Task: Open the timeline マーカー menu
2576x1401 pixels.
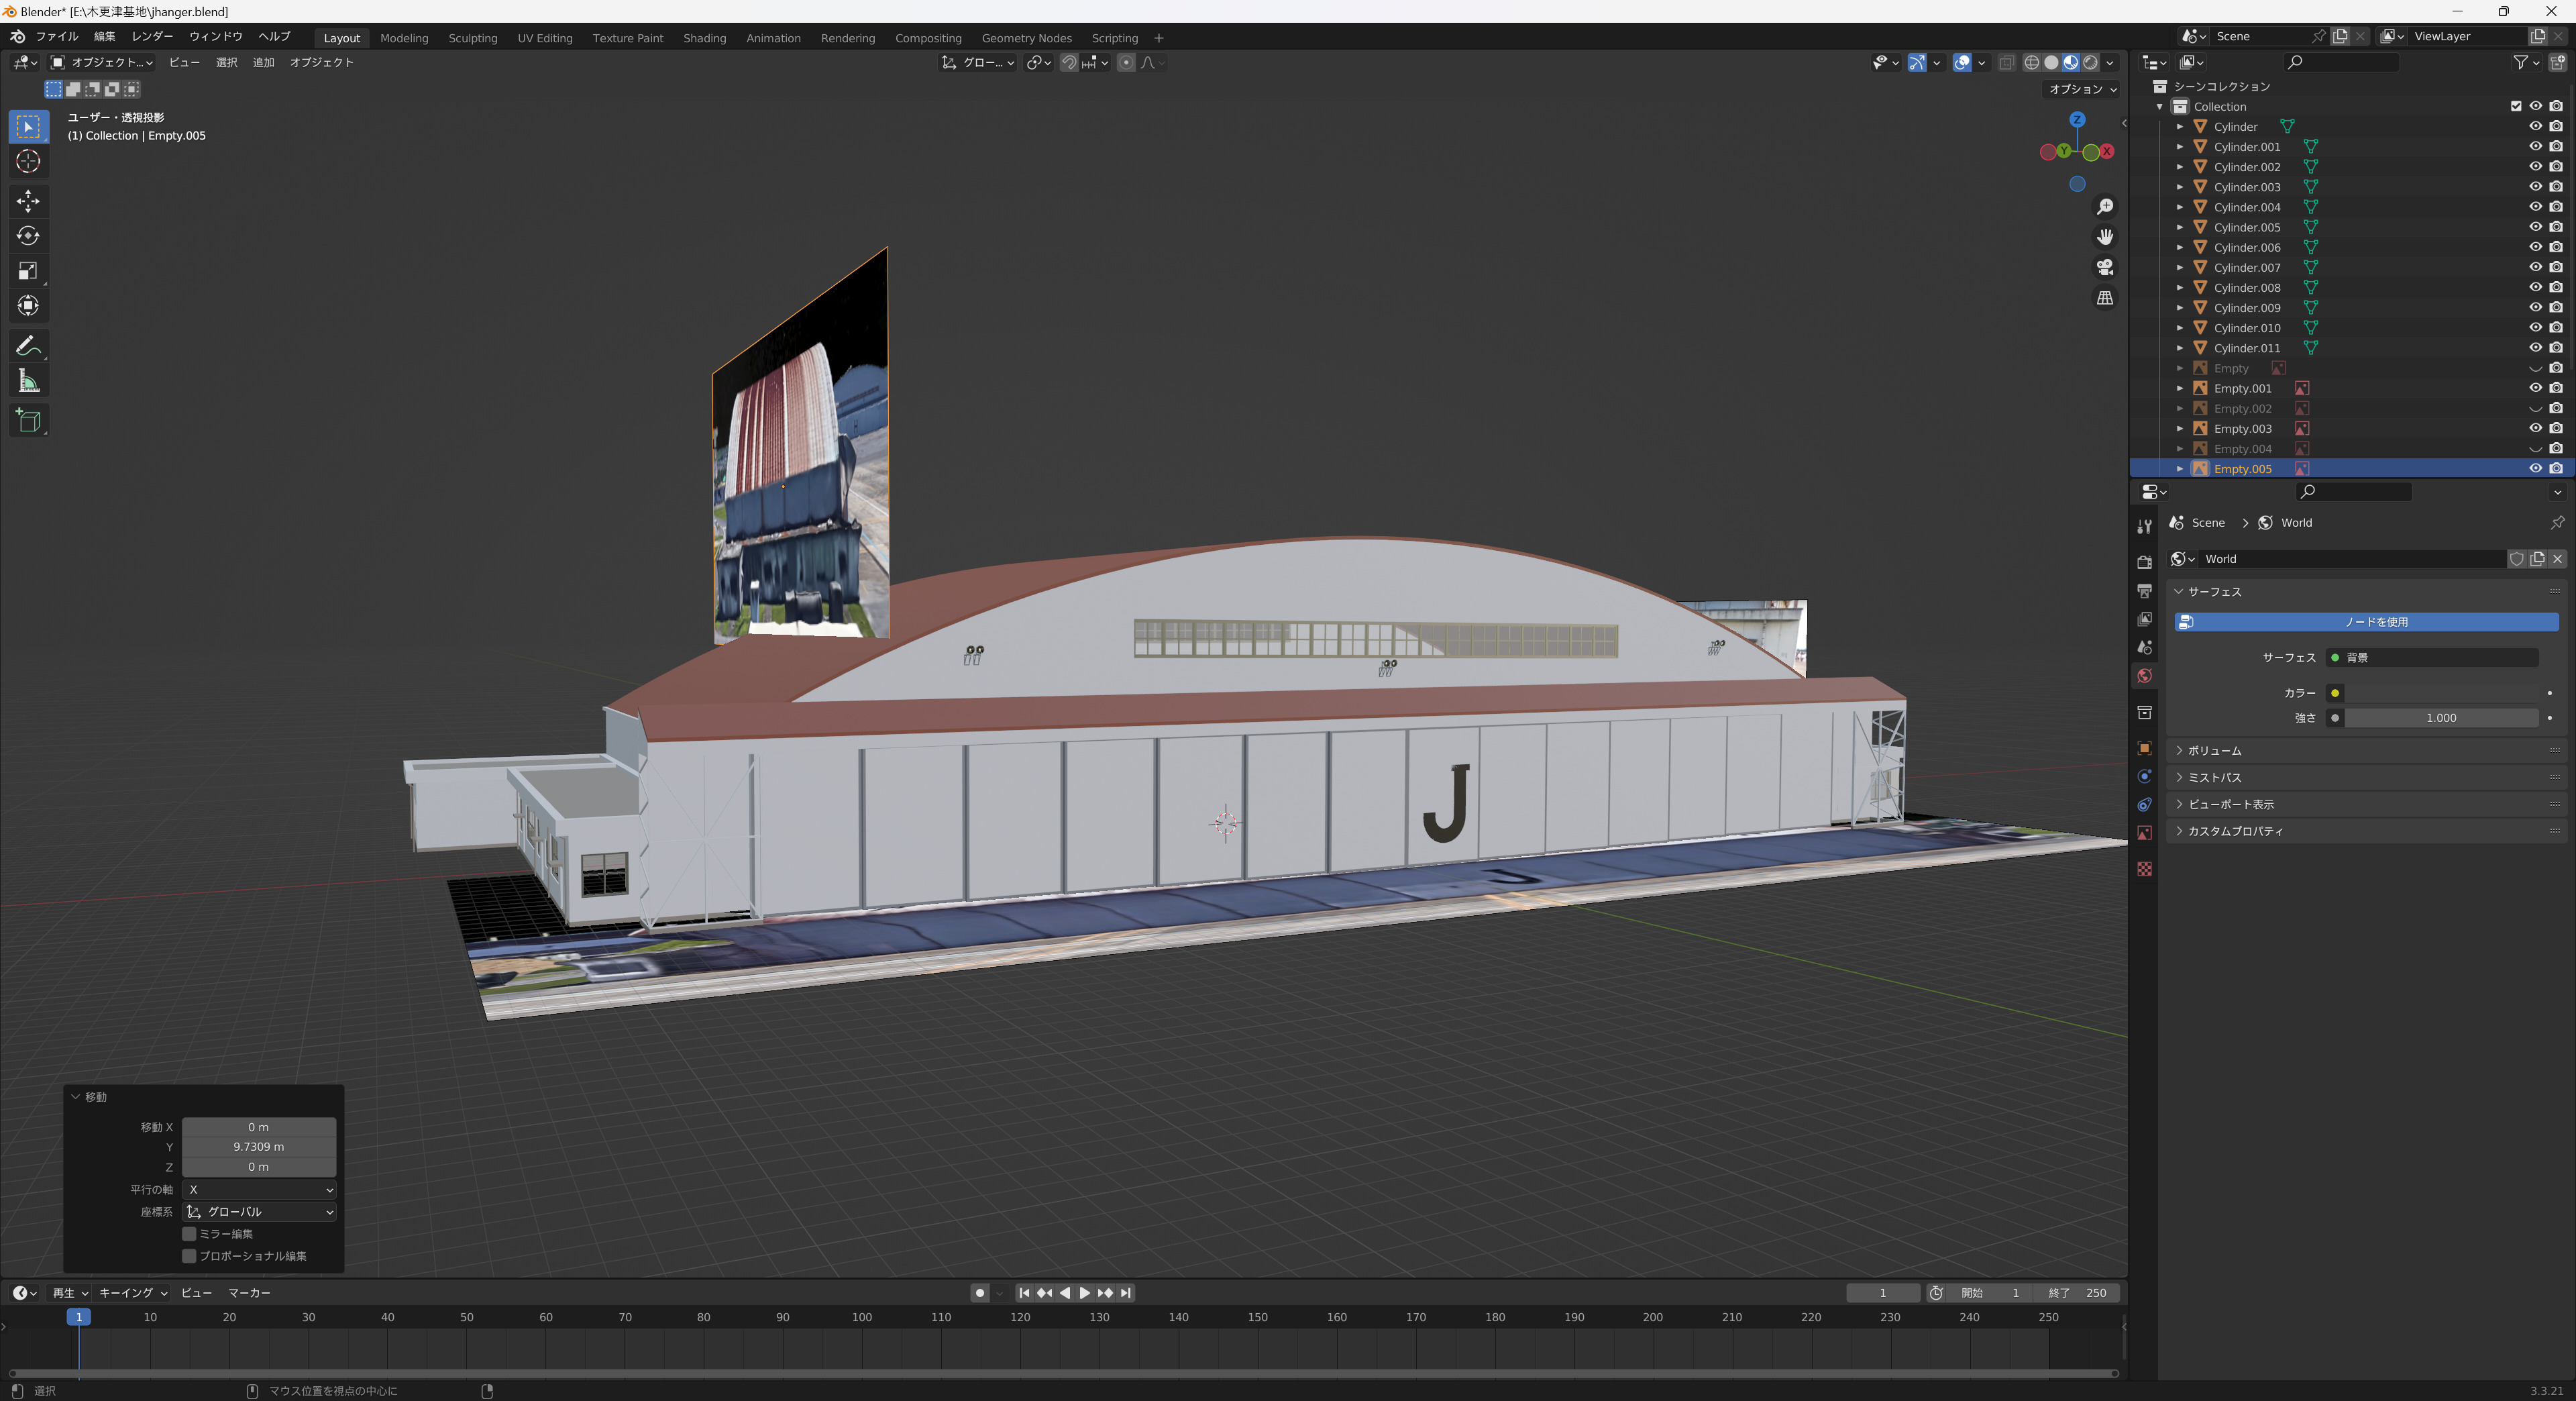Action: tap(249, 1293)
